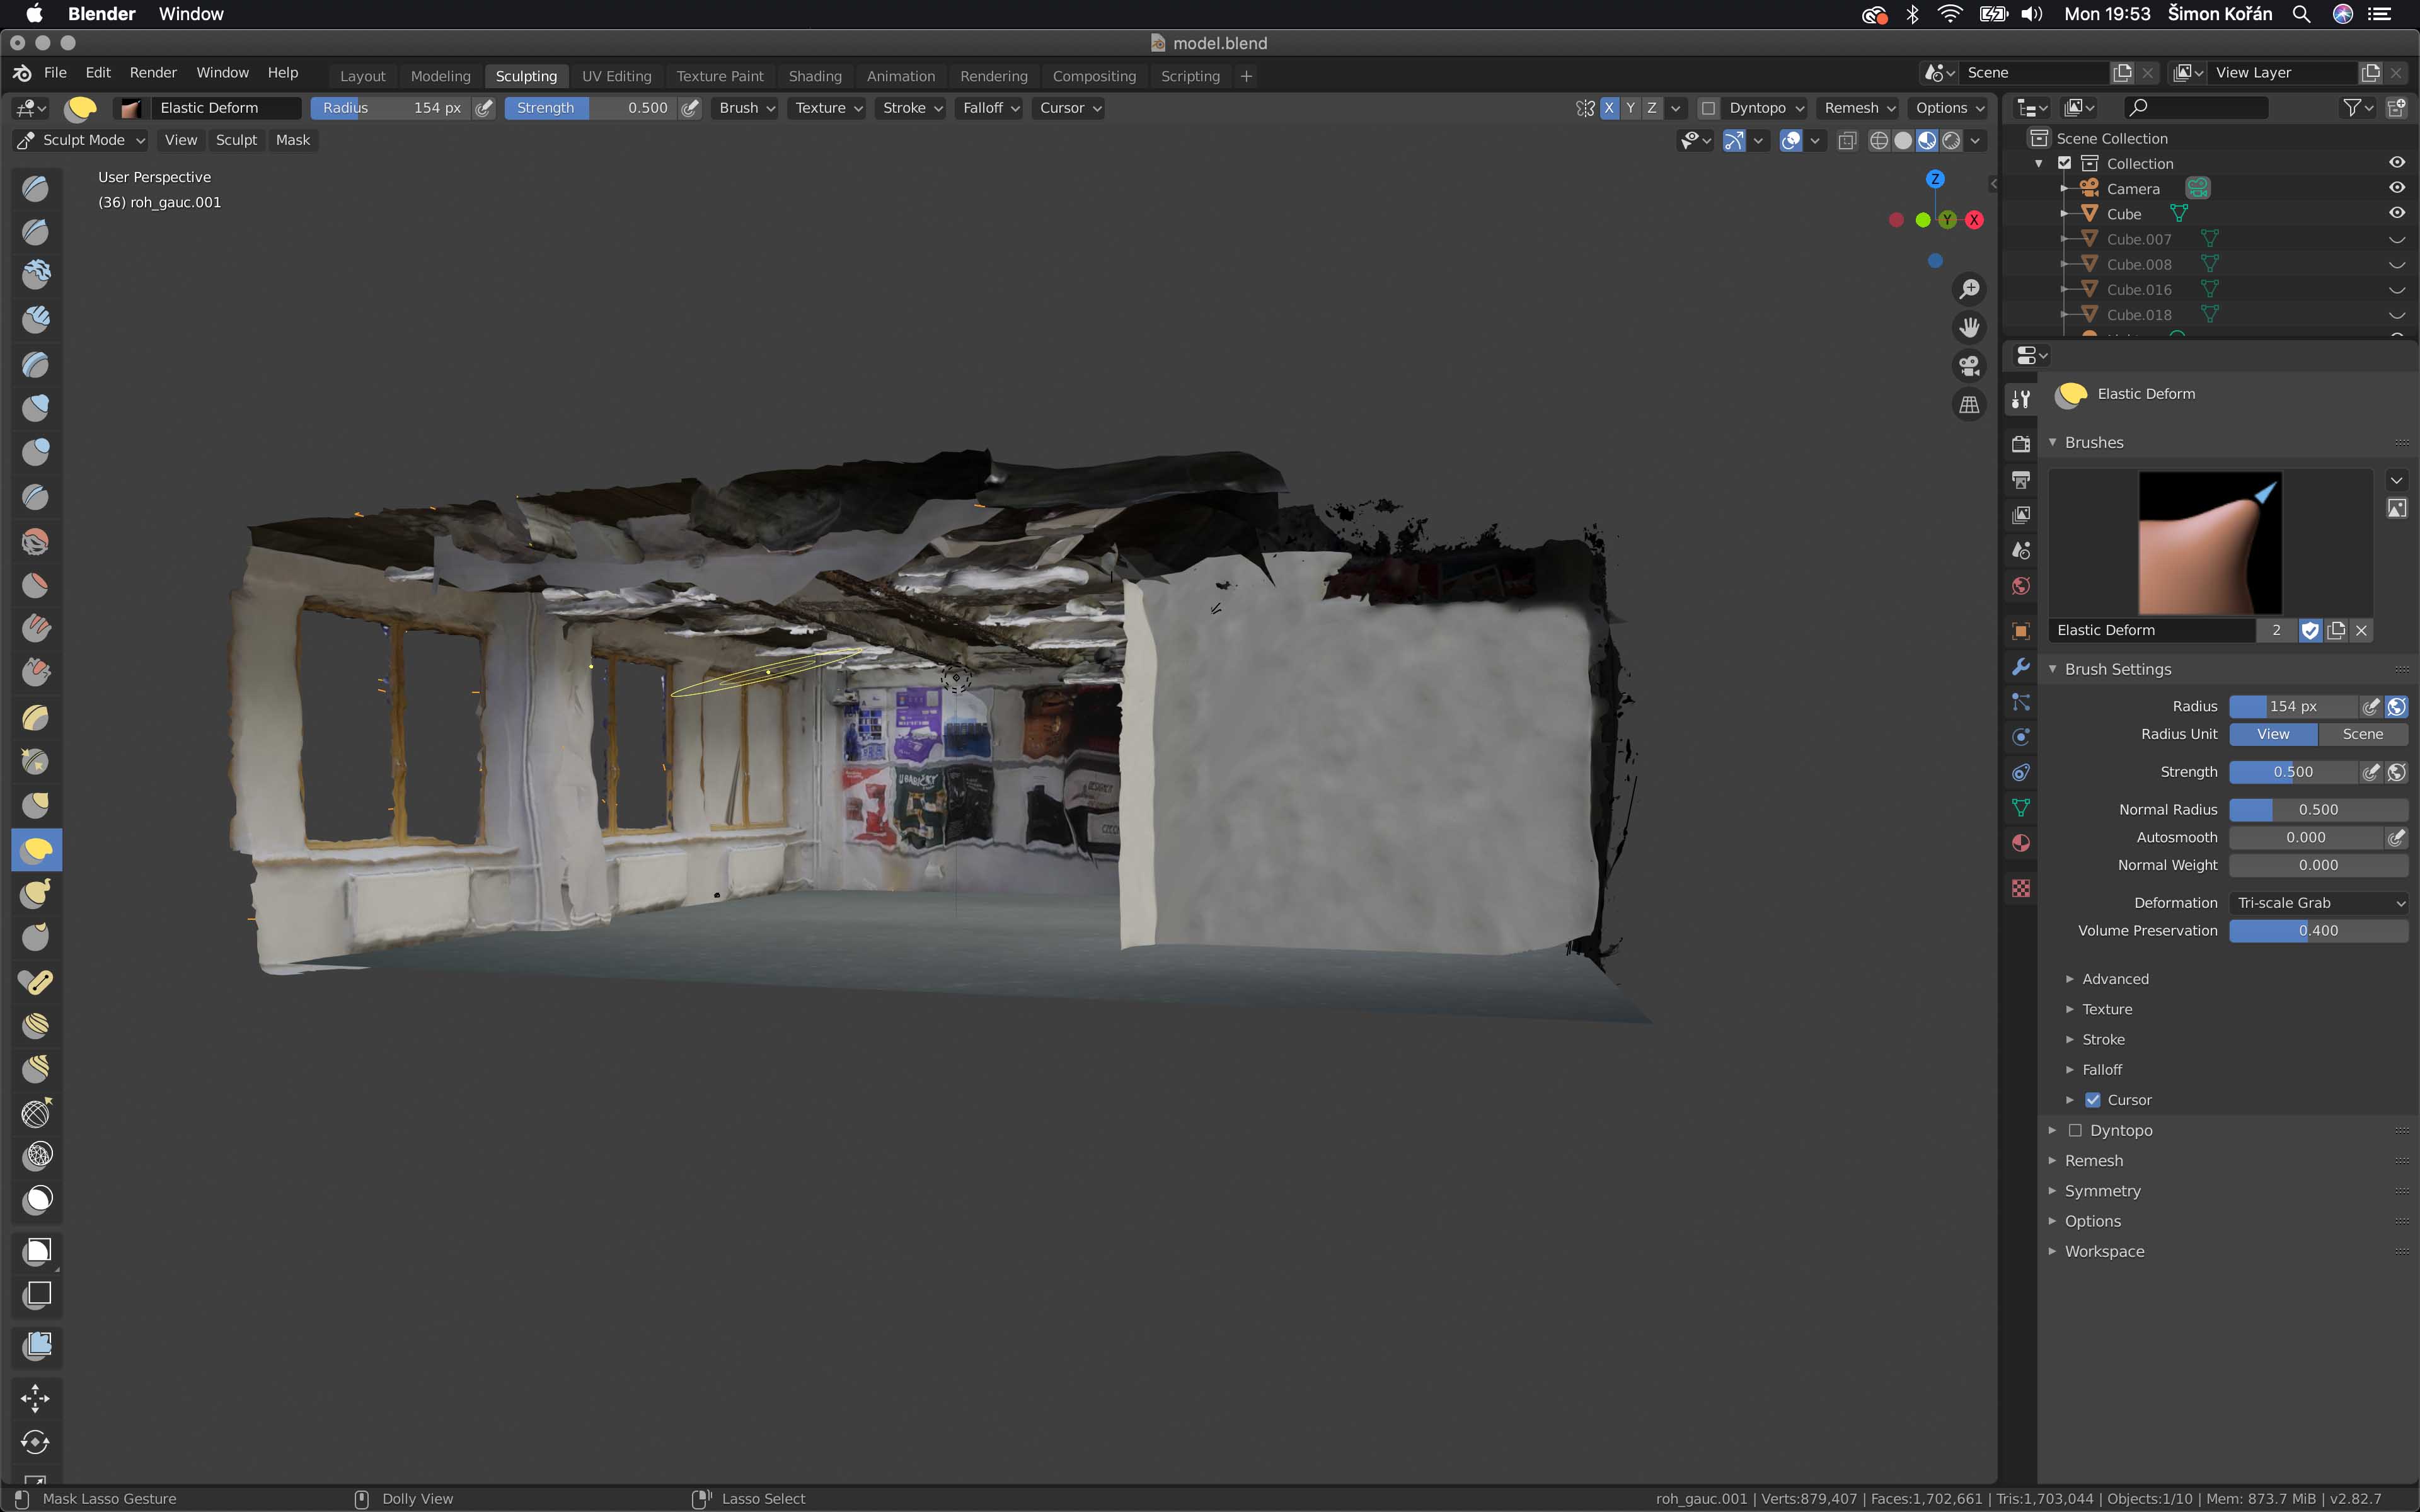Uncheck the Cursor option checkbox
Screen dimensions: 2420x1512
pos(2093,1100)
